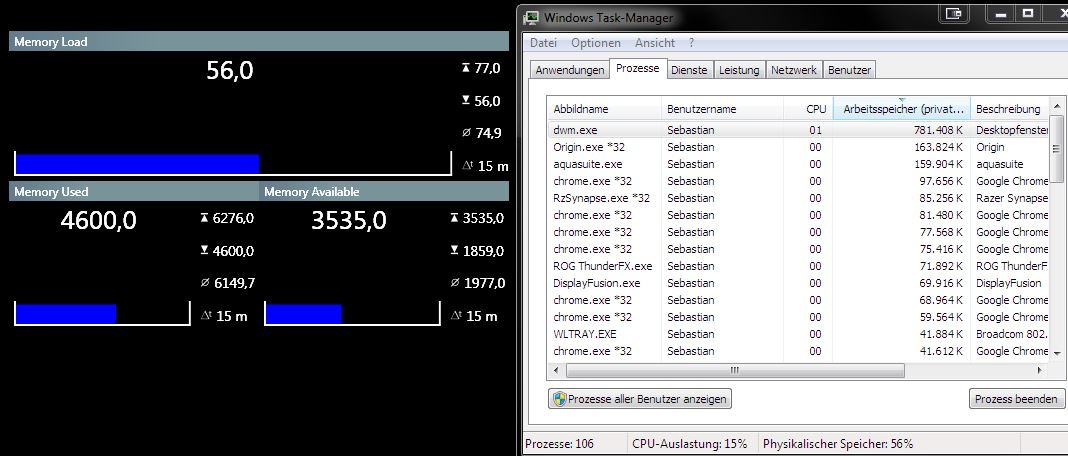The image size is (1068, 456).
Task: Click the Memory Used minimum icon beside 4600,0
Action: click(204, 251)
